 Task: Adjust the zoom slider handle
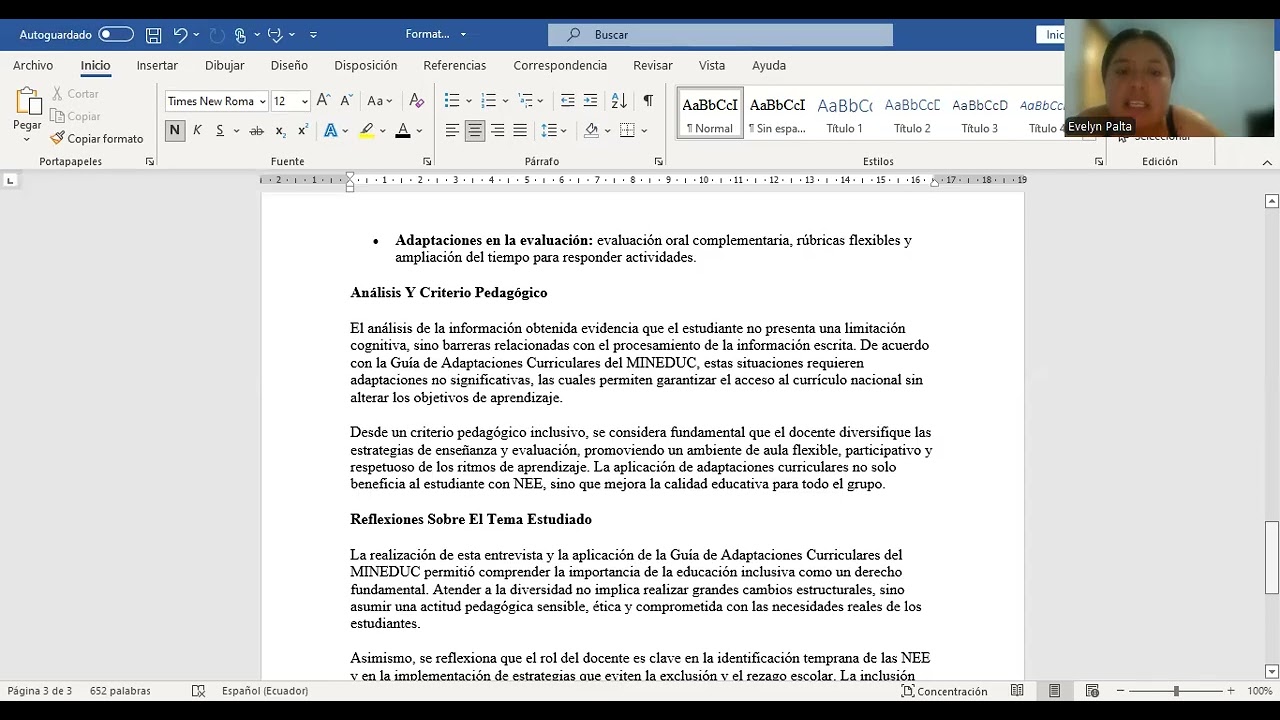(1176, 691)
